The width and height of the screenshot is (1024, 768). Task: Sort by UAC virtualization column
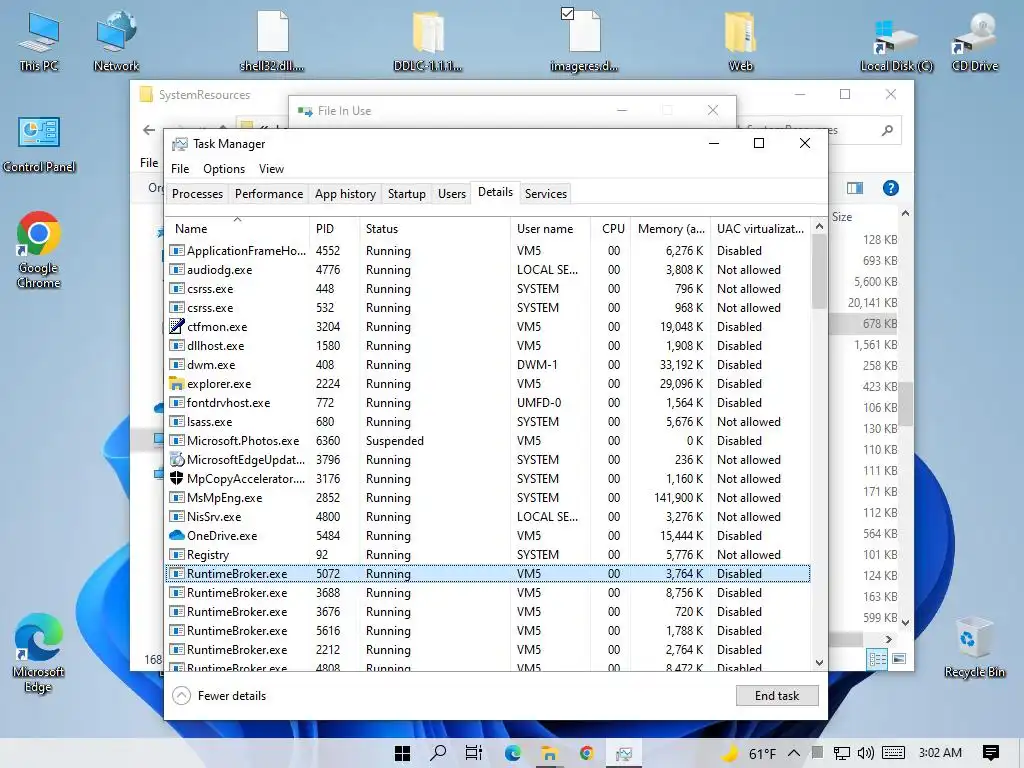[760, 229]
